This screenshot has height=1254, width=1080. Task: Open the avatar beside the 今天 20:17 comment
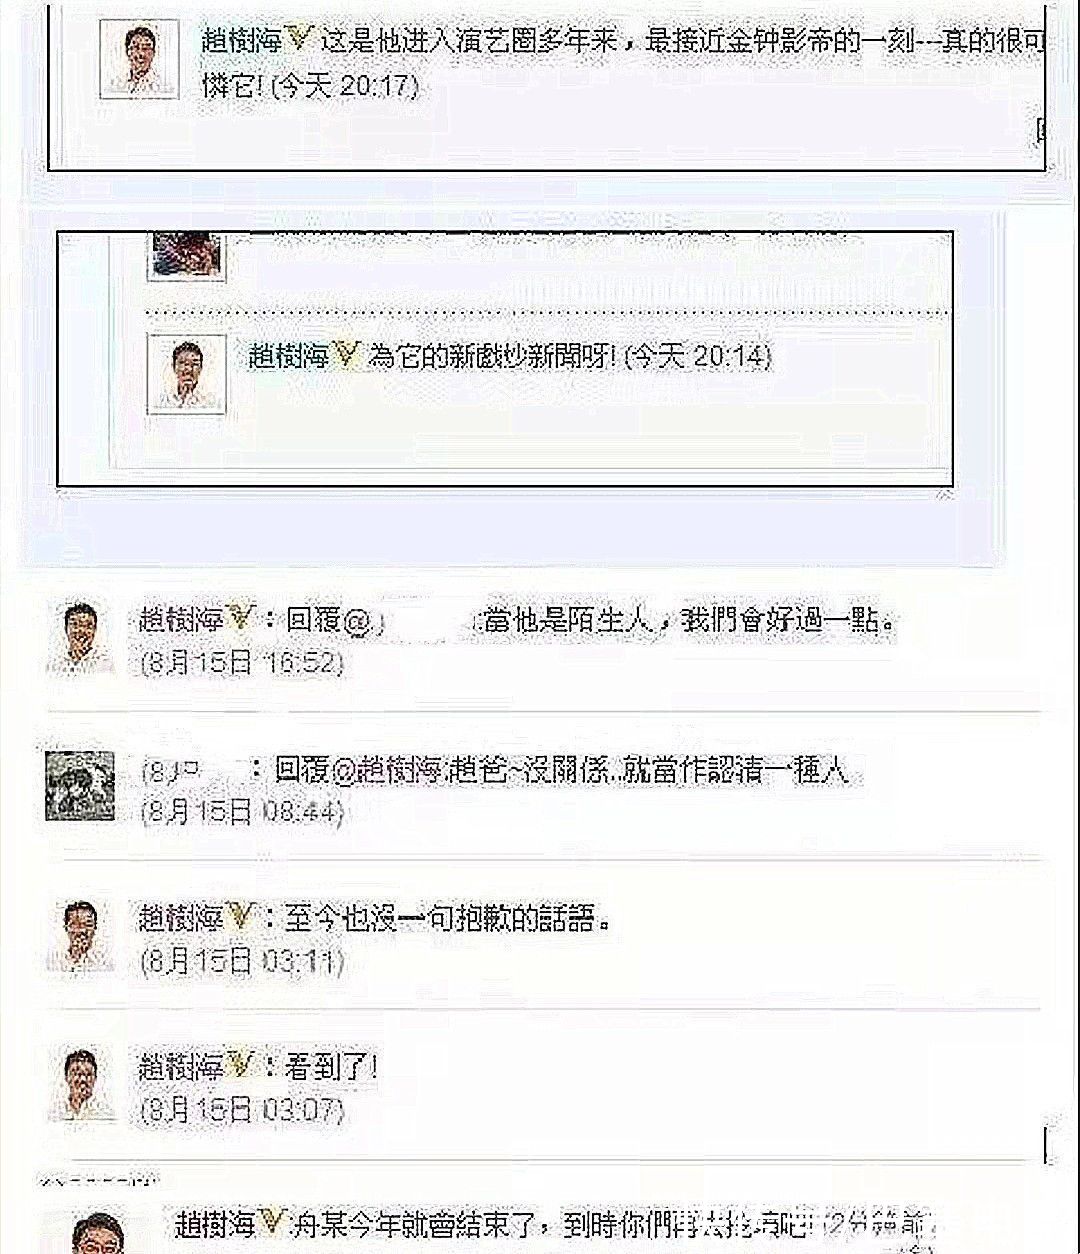click(139, 59)
